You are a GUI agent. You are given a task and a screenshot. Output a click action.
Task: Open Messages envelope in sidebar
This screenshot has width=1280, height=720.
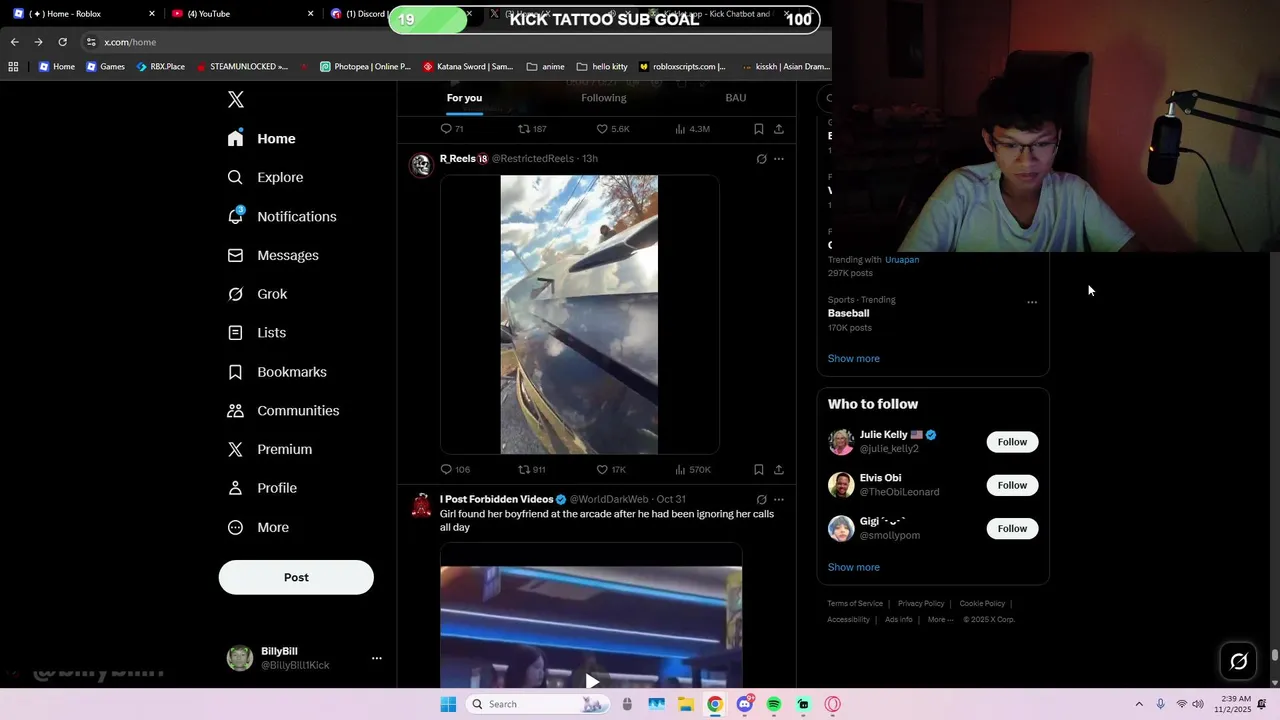pos(235,255)
